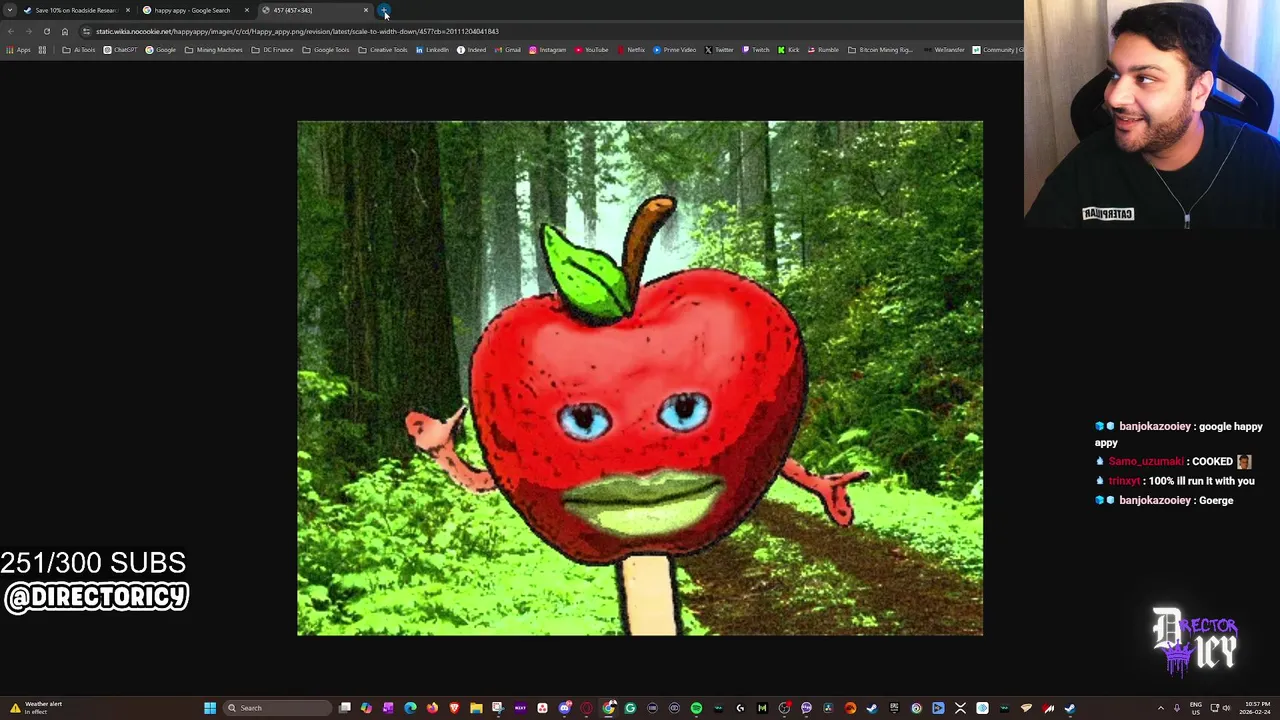
Task: Click the microphone icon in system tray
Action: pyautogui.click(x=1177, y=708)
